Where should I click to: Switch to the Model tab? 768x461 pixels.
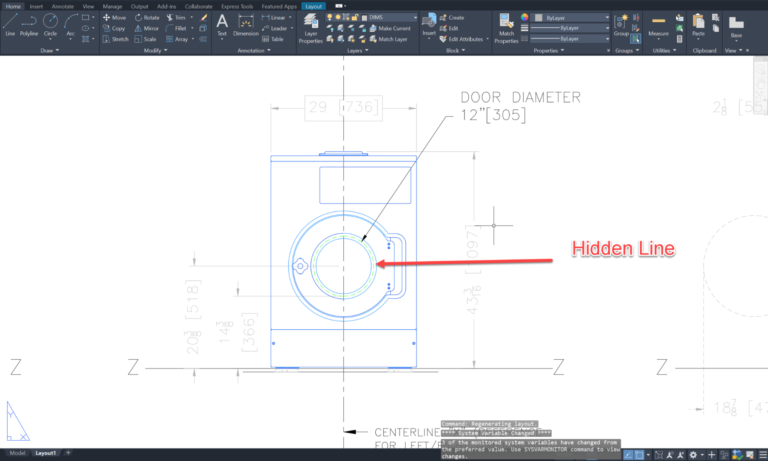[17, 453]
